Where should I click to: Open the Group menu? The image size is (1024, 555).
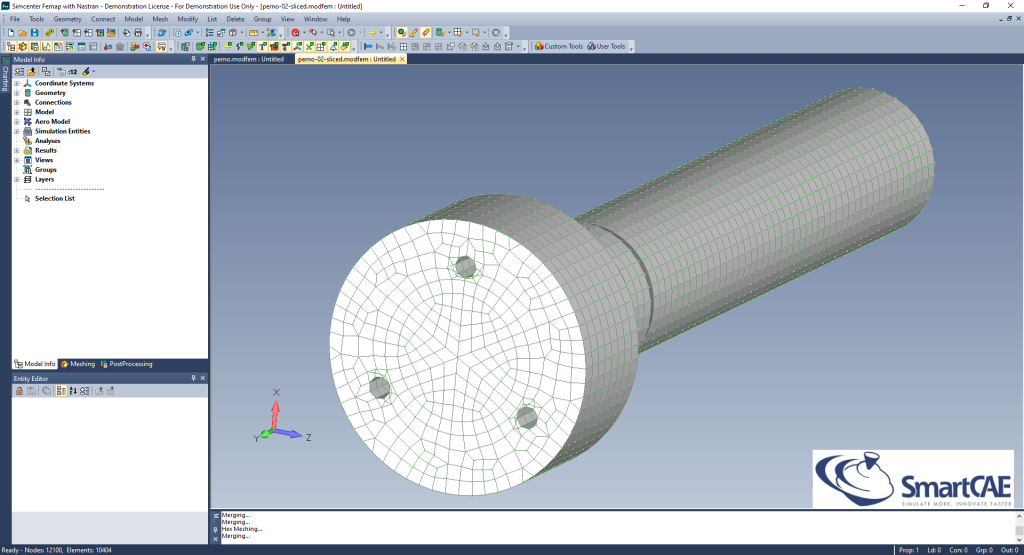point(263,19)
